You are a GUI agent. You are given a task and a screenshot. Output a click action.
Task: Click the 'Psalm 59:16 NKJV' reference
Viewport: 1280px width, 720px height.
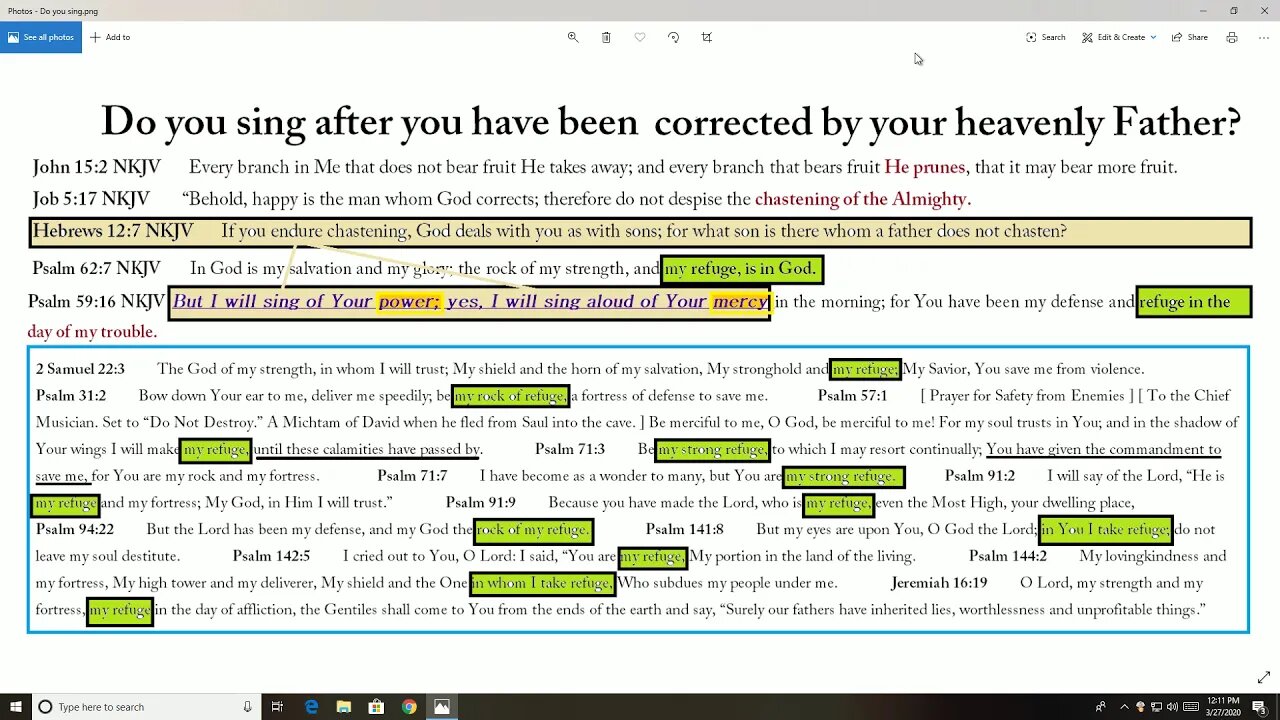tap(96, 301)
